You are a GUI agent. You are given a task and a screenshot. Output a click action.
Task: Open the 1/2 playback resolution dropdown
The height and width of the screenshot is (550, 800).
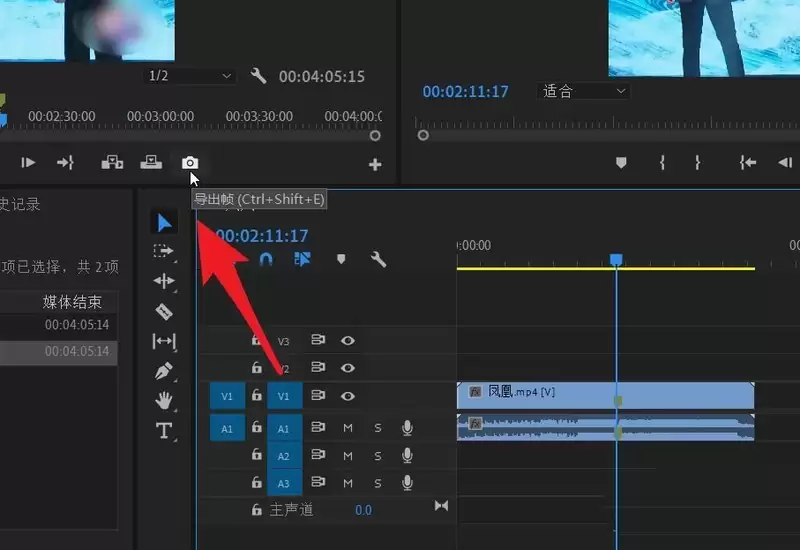(x=190, y=76)
